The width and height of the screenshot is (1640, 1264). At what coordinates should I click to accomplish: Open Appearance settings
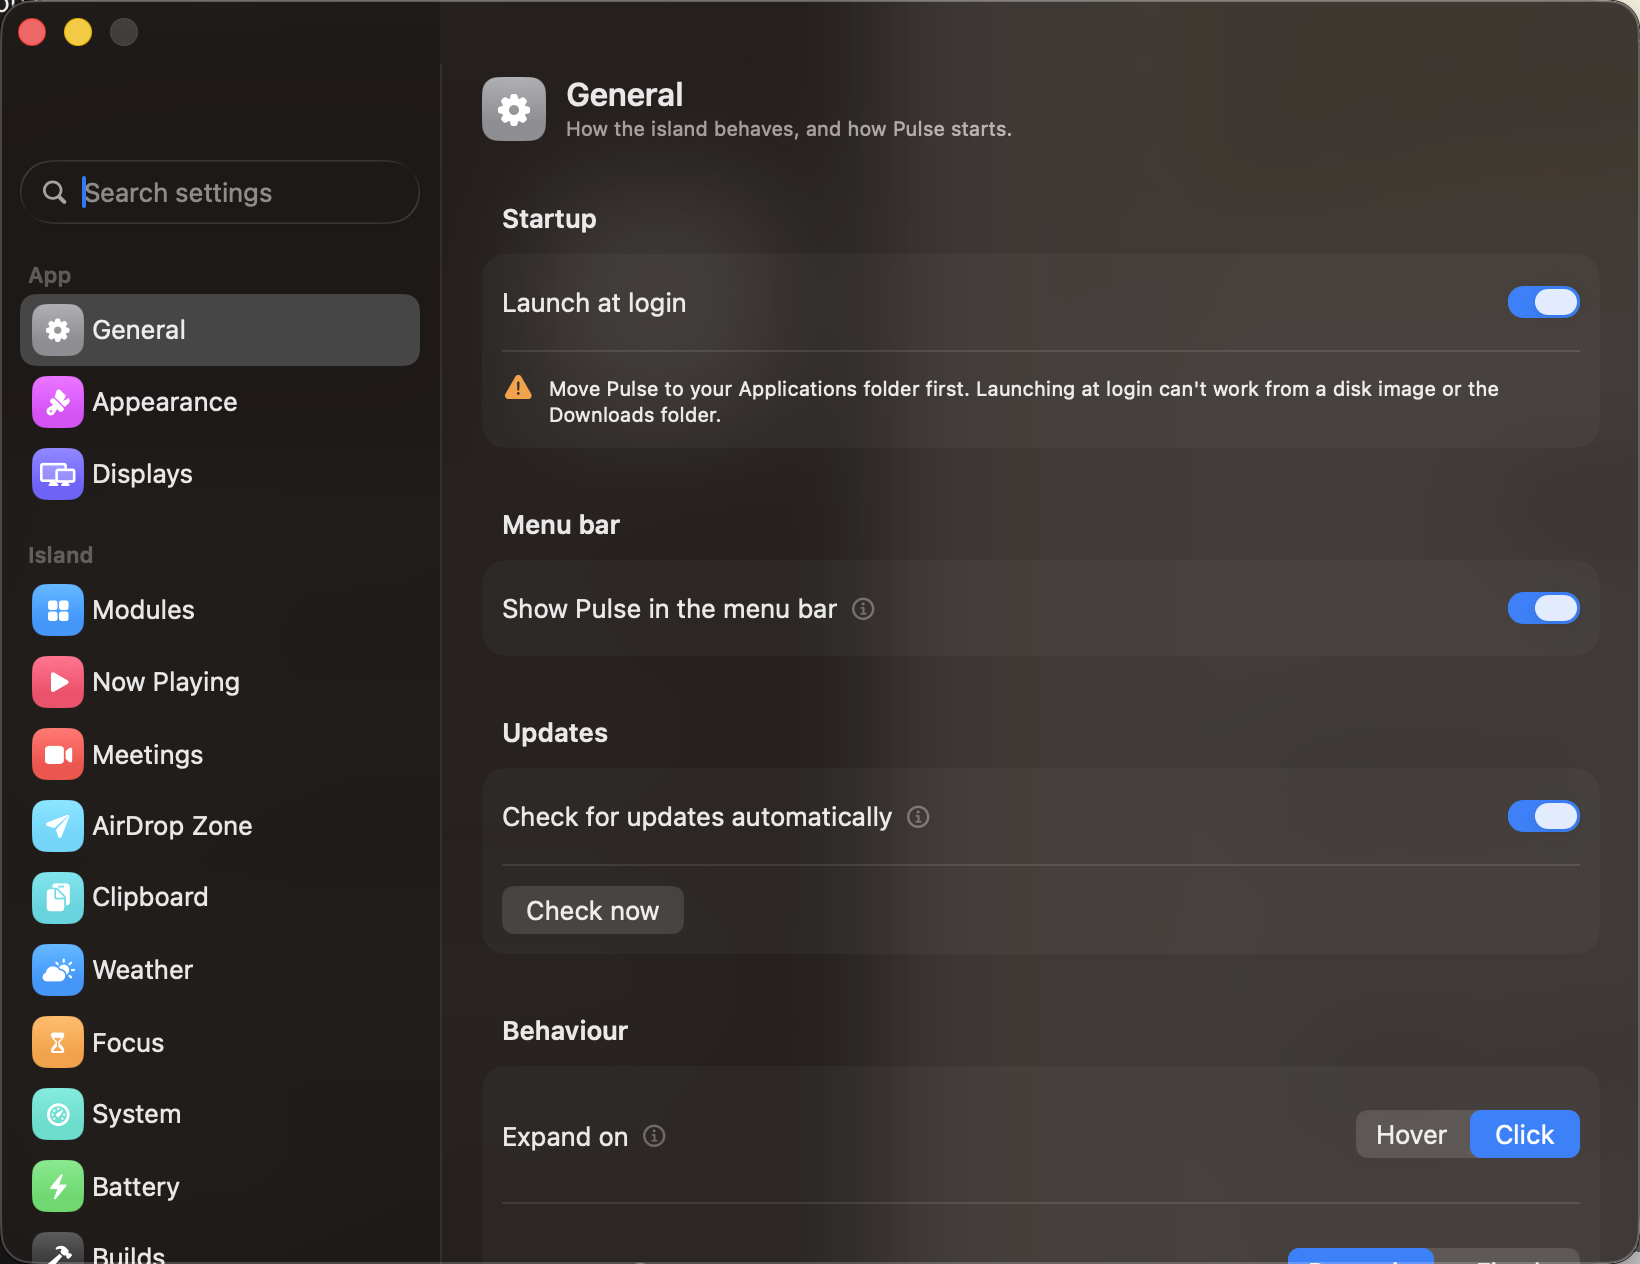click(220, 402)
